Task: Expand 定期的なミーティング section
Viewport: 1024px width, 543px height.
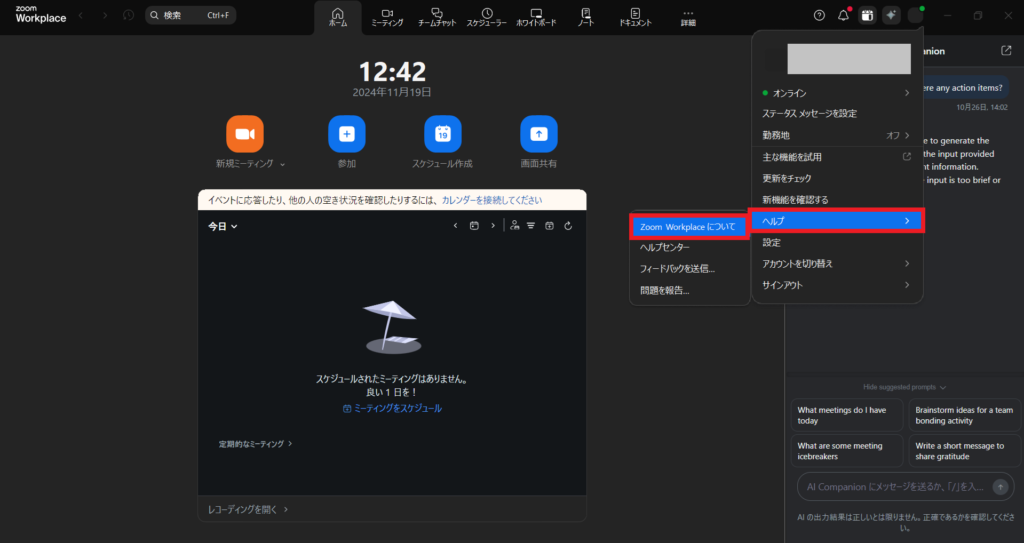Action: pyautogui.click(x=255, y=443)
